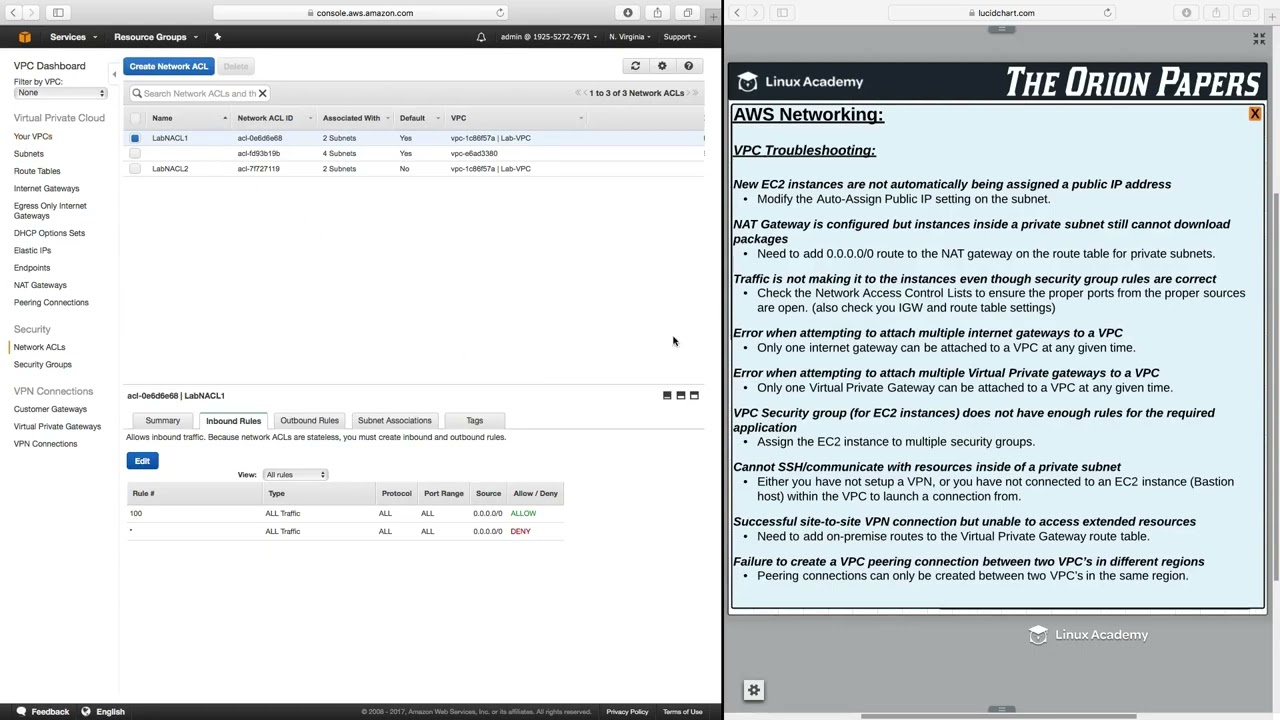Open the Privacy Policy link
Image resolution: width=1280 pixels, height=720 pixels.
tap(627, 712)
